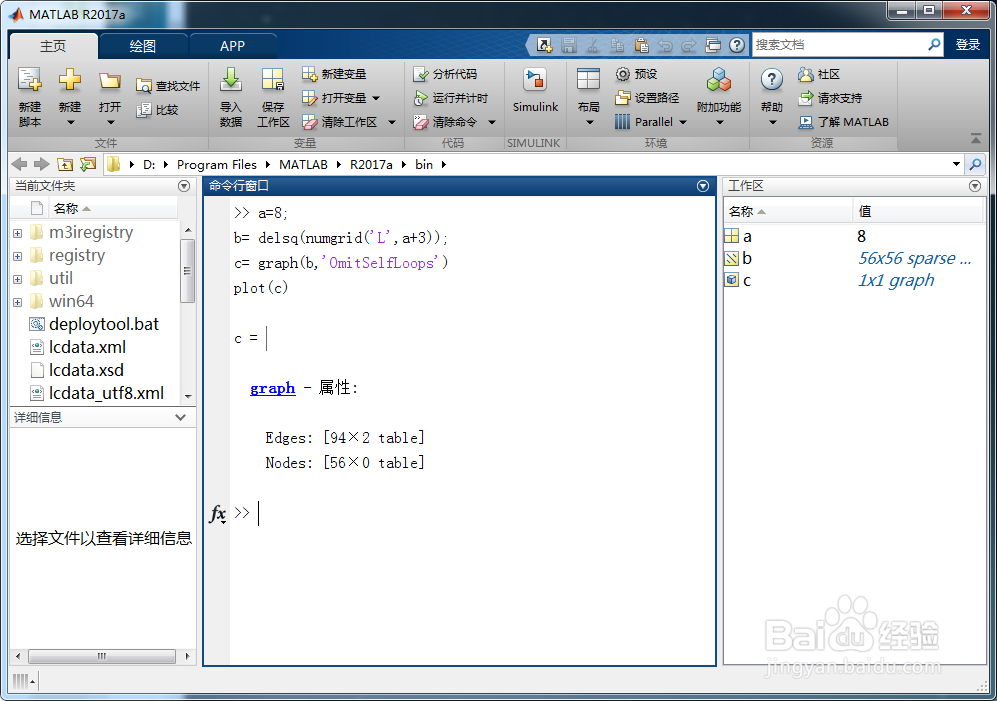997x701 pixels.
Task: Click the 帮助 help question mark icon
Action: 771,80
